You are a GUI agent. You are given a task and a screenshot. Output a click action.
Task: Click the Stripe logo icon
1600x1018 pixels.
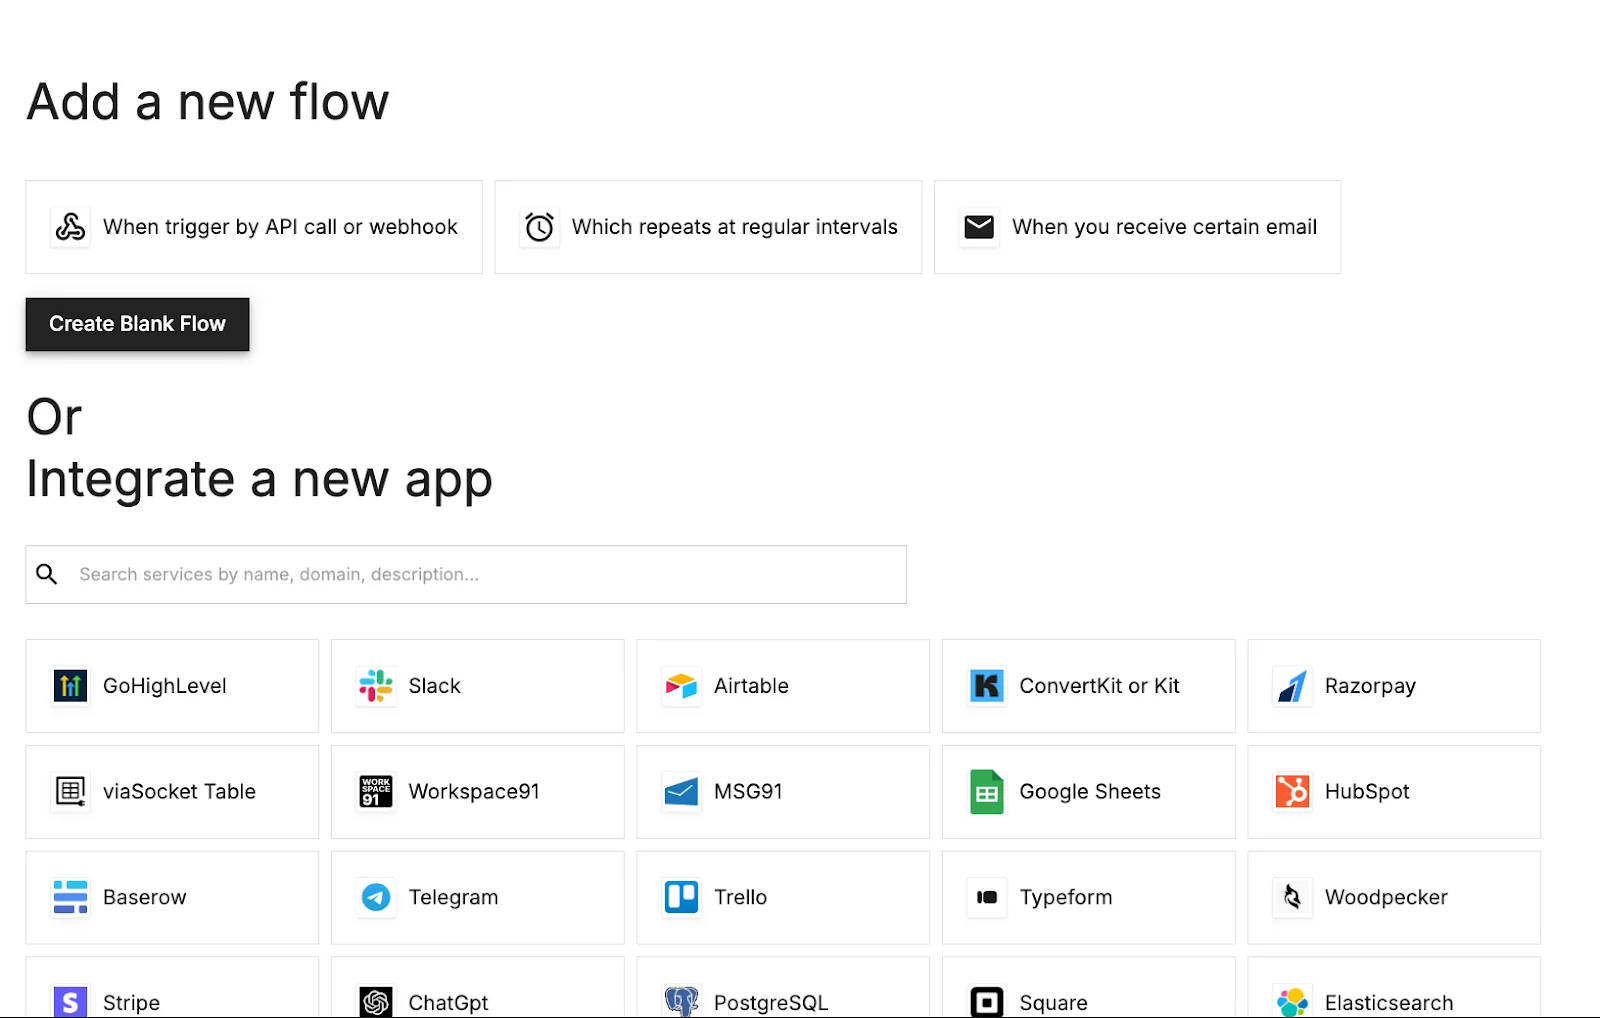pos(70,1002)
